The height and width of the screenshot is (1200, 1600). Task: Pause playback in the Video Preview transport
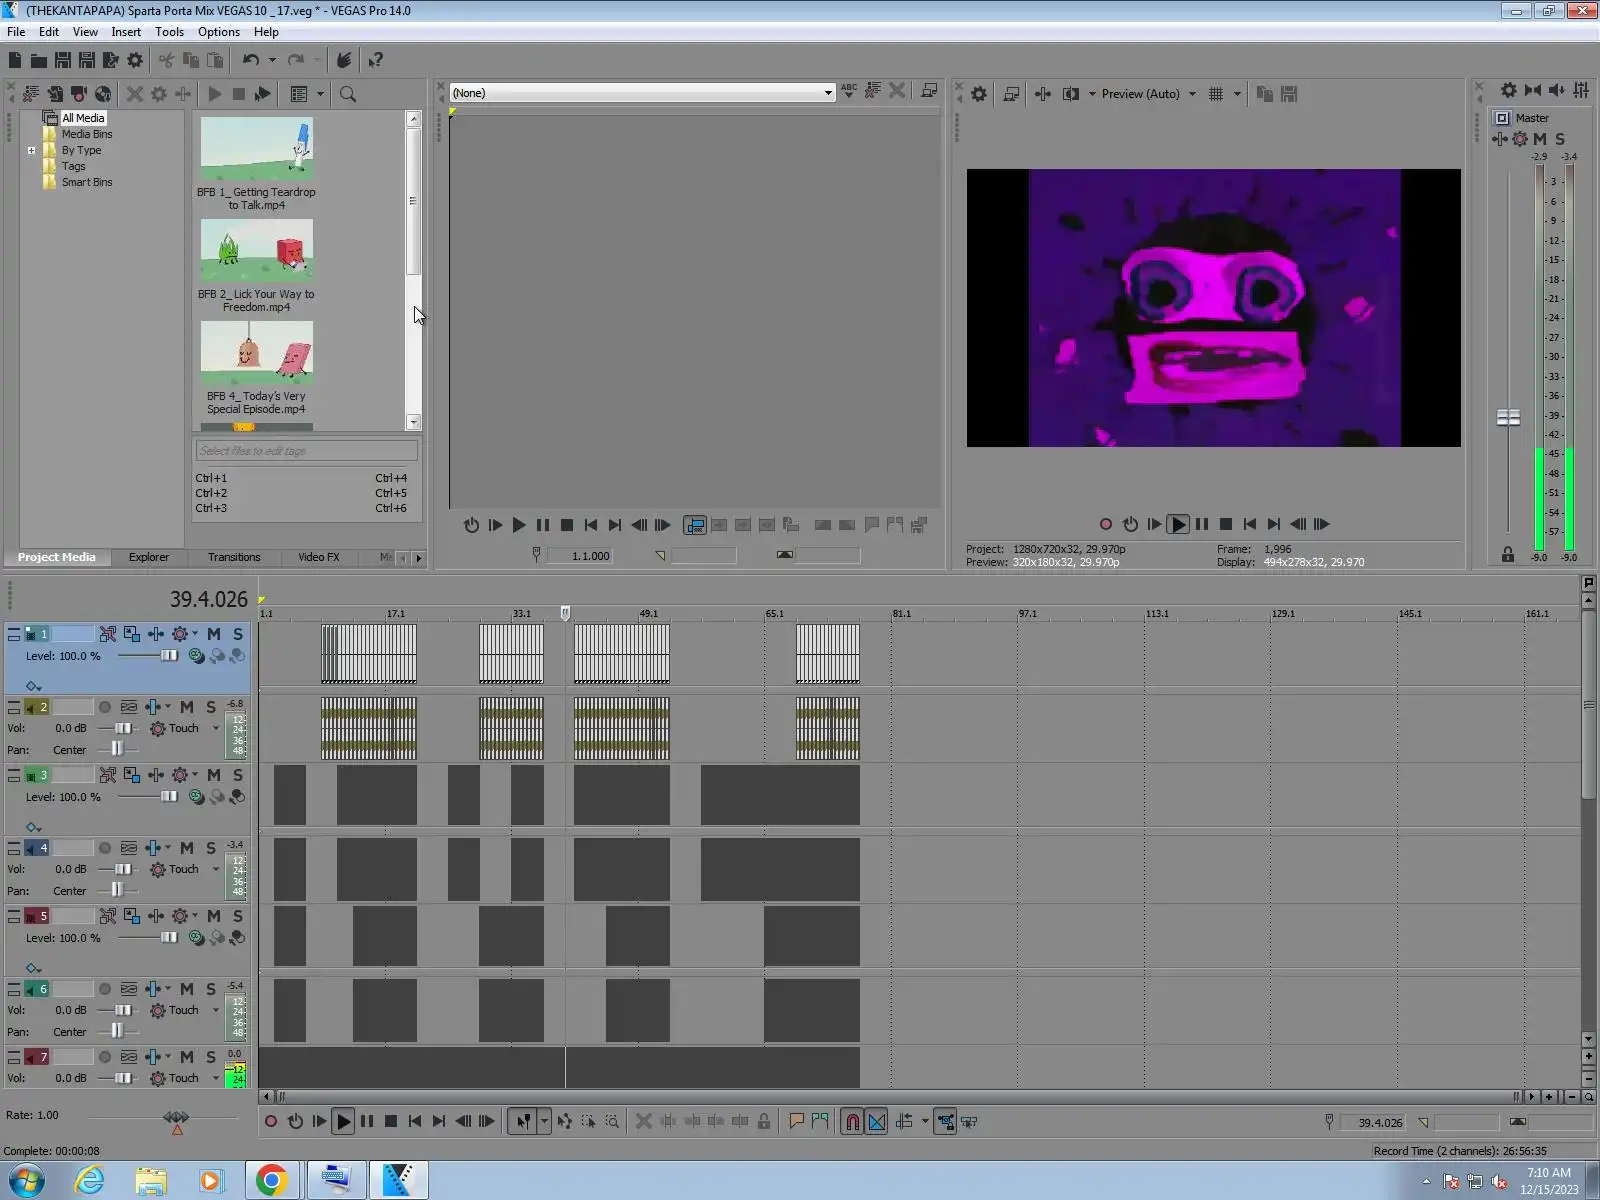point(1202,524)
